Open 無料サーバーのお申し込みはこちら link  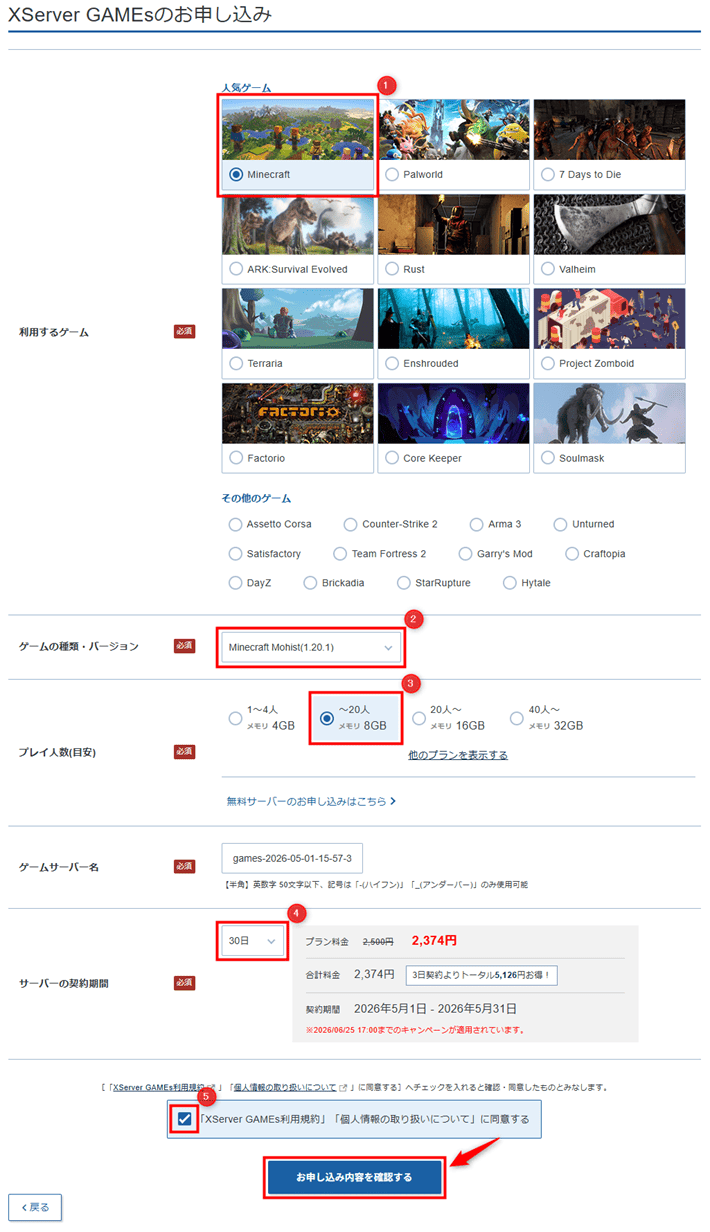point(312,801)
